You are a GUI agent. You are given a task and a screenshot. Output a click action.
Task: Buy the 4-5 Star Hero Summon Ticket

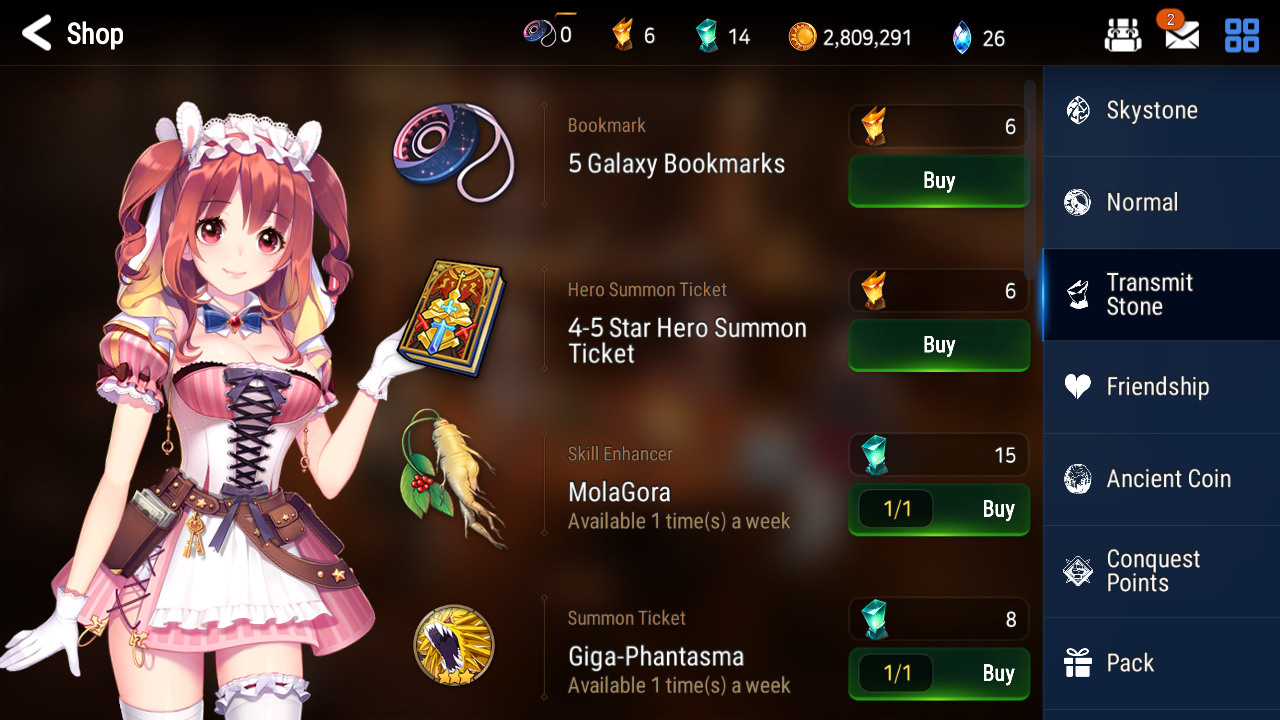pos(939,345)
